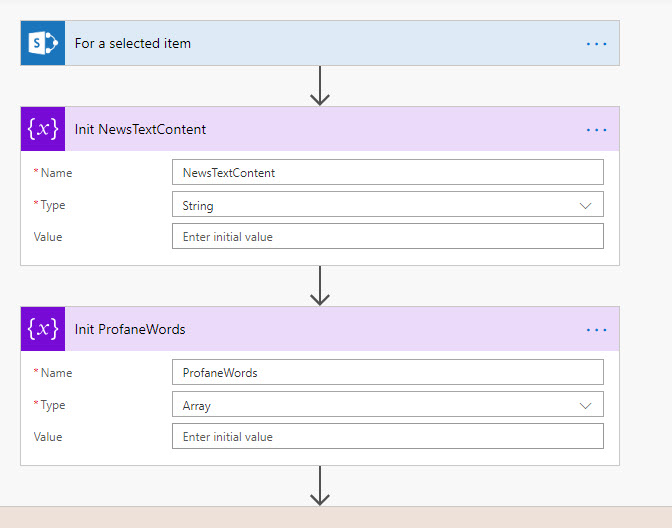
Task: Click the Value field in Init ProfaneWords
Action: 387,437
